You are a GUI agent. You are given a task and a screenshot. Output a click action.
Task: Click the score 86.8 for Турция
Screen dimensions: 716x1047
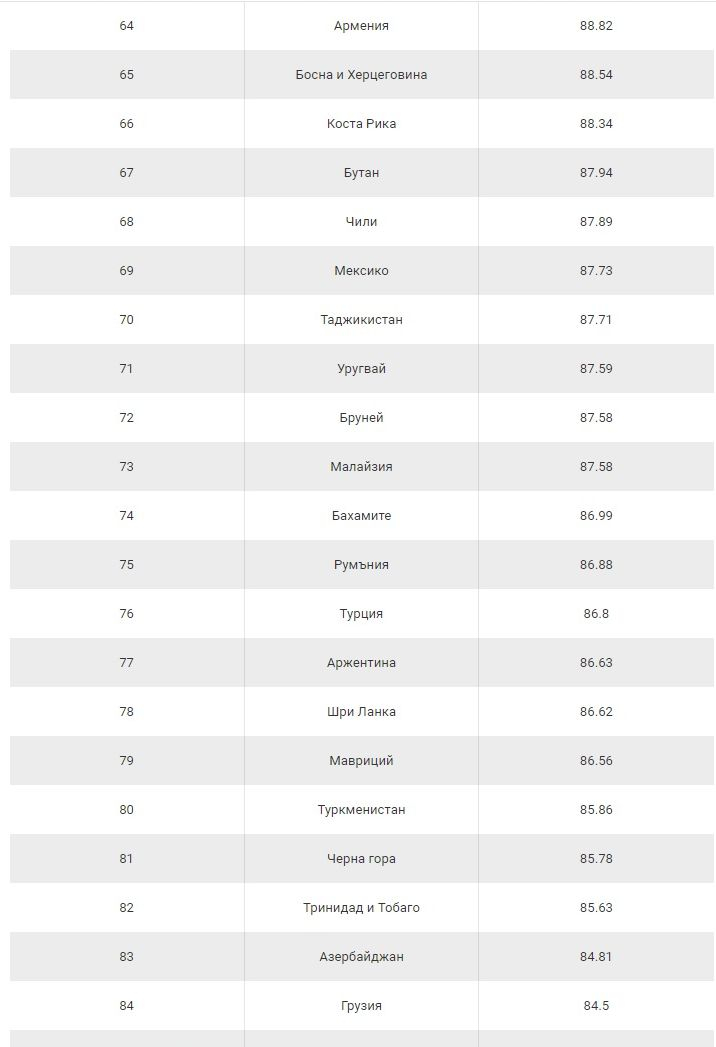[596, 614]
